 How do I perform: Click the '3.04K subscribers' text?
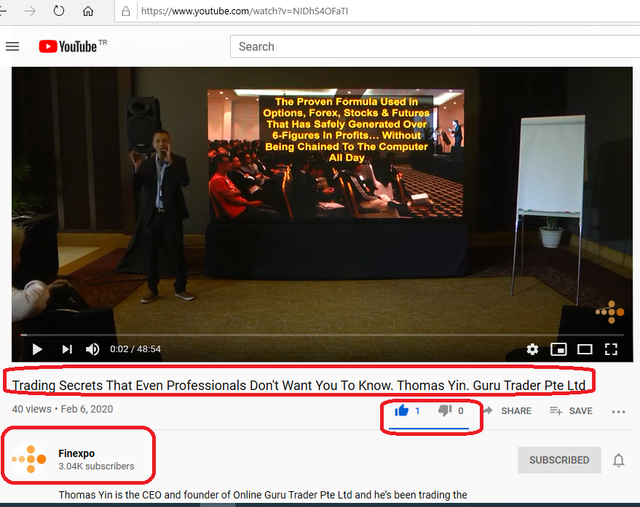pos(96,466)
